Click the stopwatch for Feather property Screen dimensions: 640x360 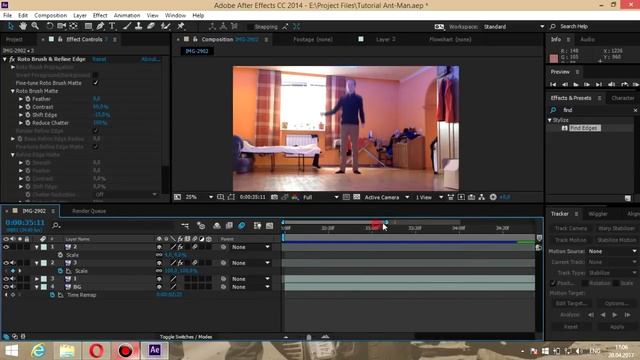point(28,99)
